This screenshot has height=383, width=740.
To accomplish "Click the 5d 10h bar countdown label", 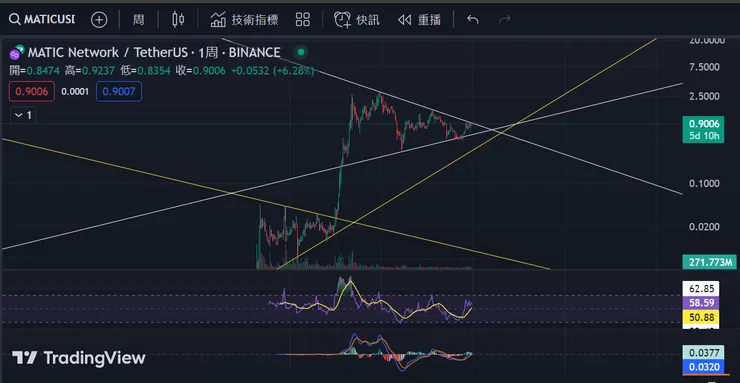I will click(704, 137).
